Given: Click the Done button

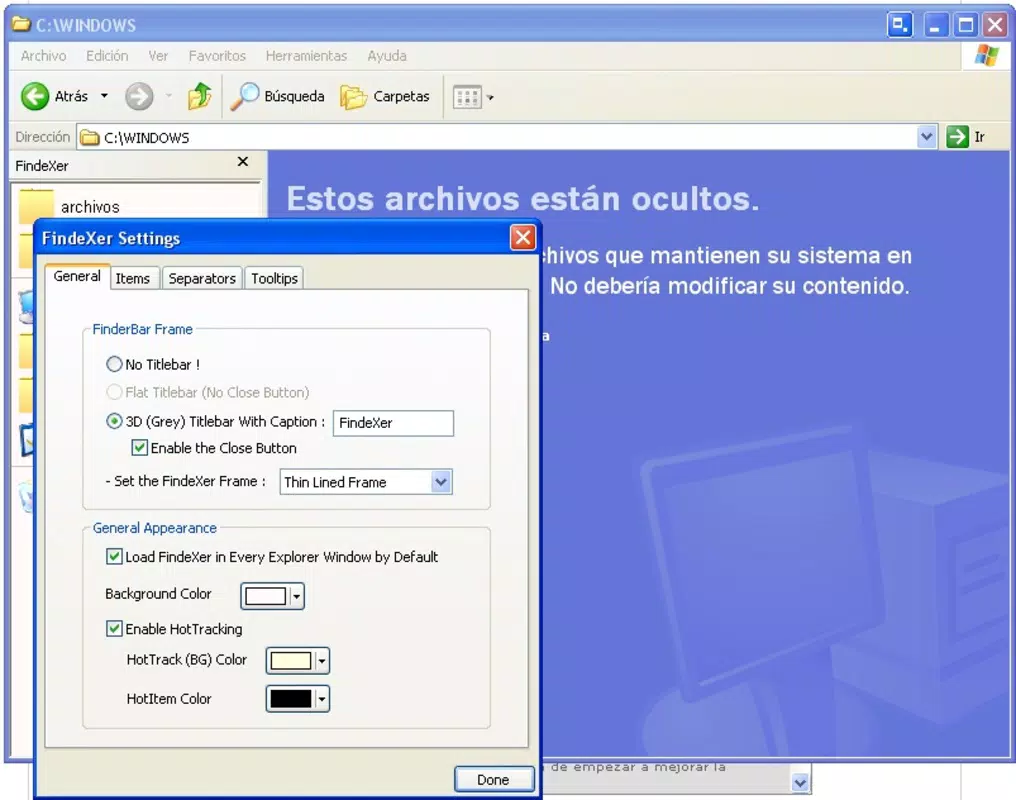Looking at the screenshot, I should pyautogui.click(x=494, y=779).
